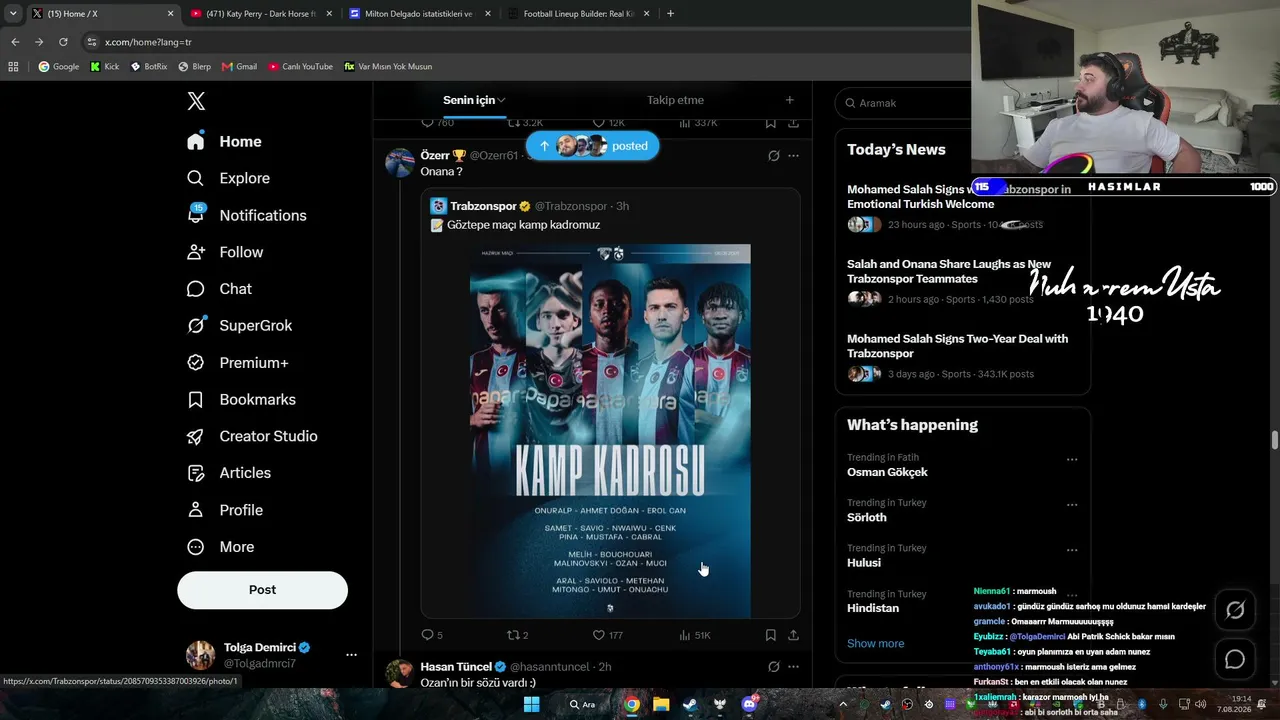This screenshot has width=1280, height=720.
Task: Open more options on Özerr's post
Action: pos(793,156)
